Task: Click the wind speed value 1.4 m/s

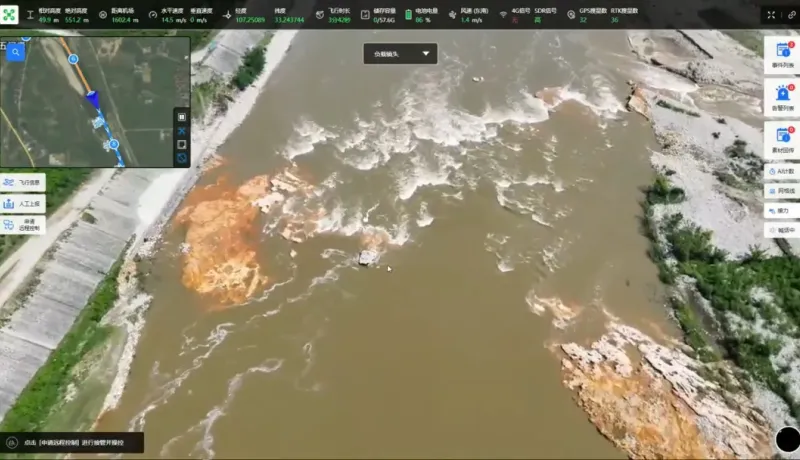Action: 471,20
